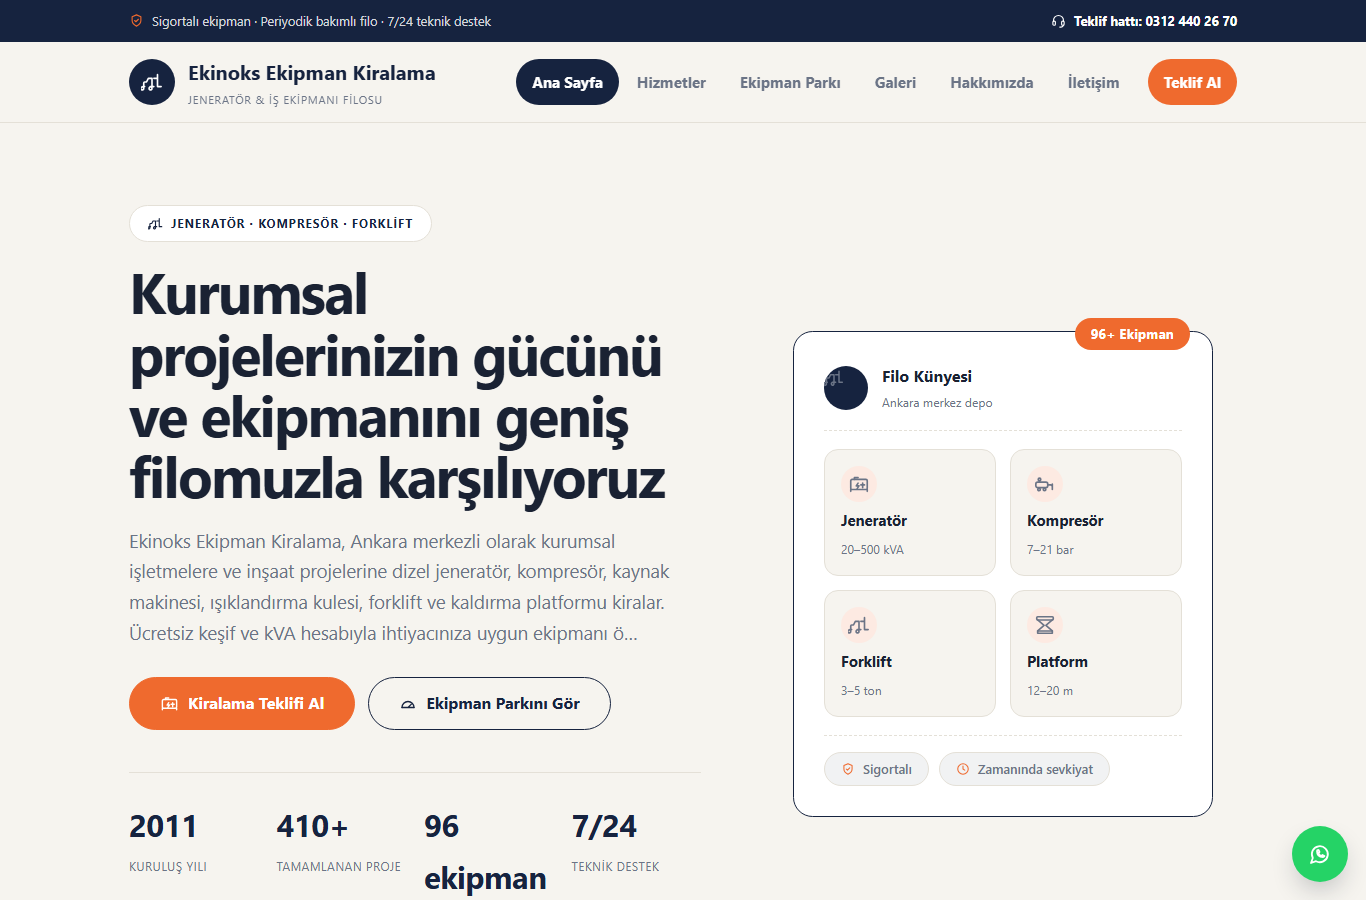This screenshot has width=1366, height=900.
Task: Click the Forklift card icon
Action: [859, 626]
